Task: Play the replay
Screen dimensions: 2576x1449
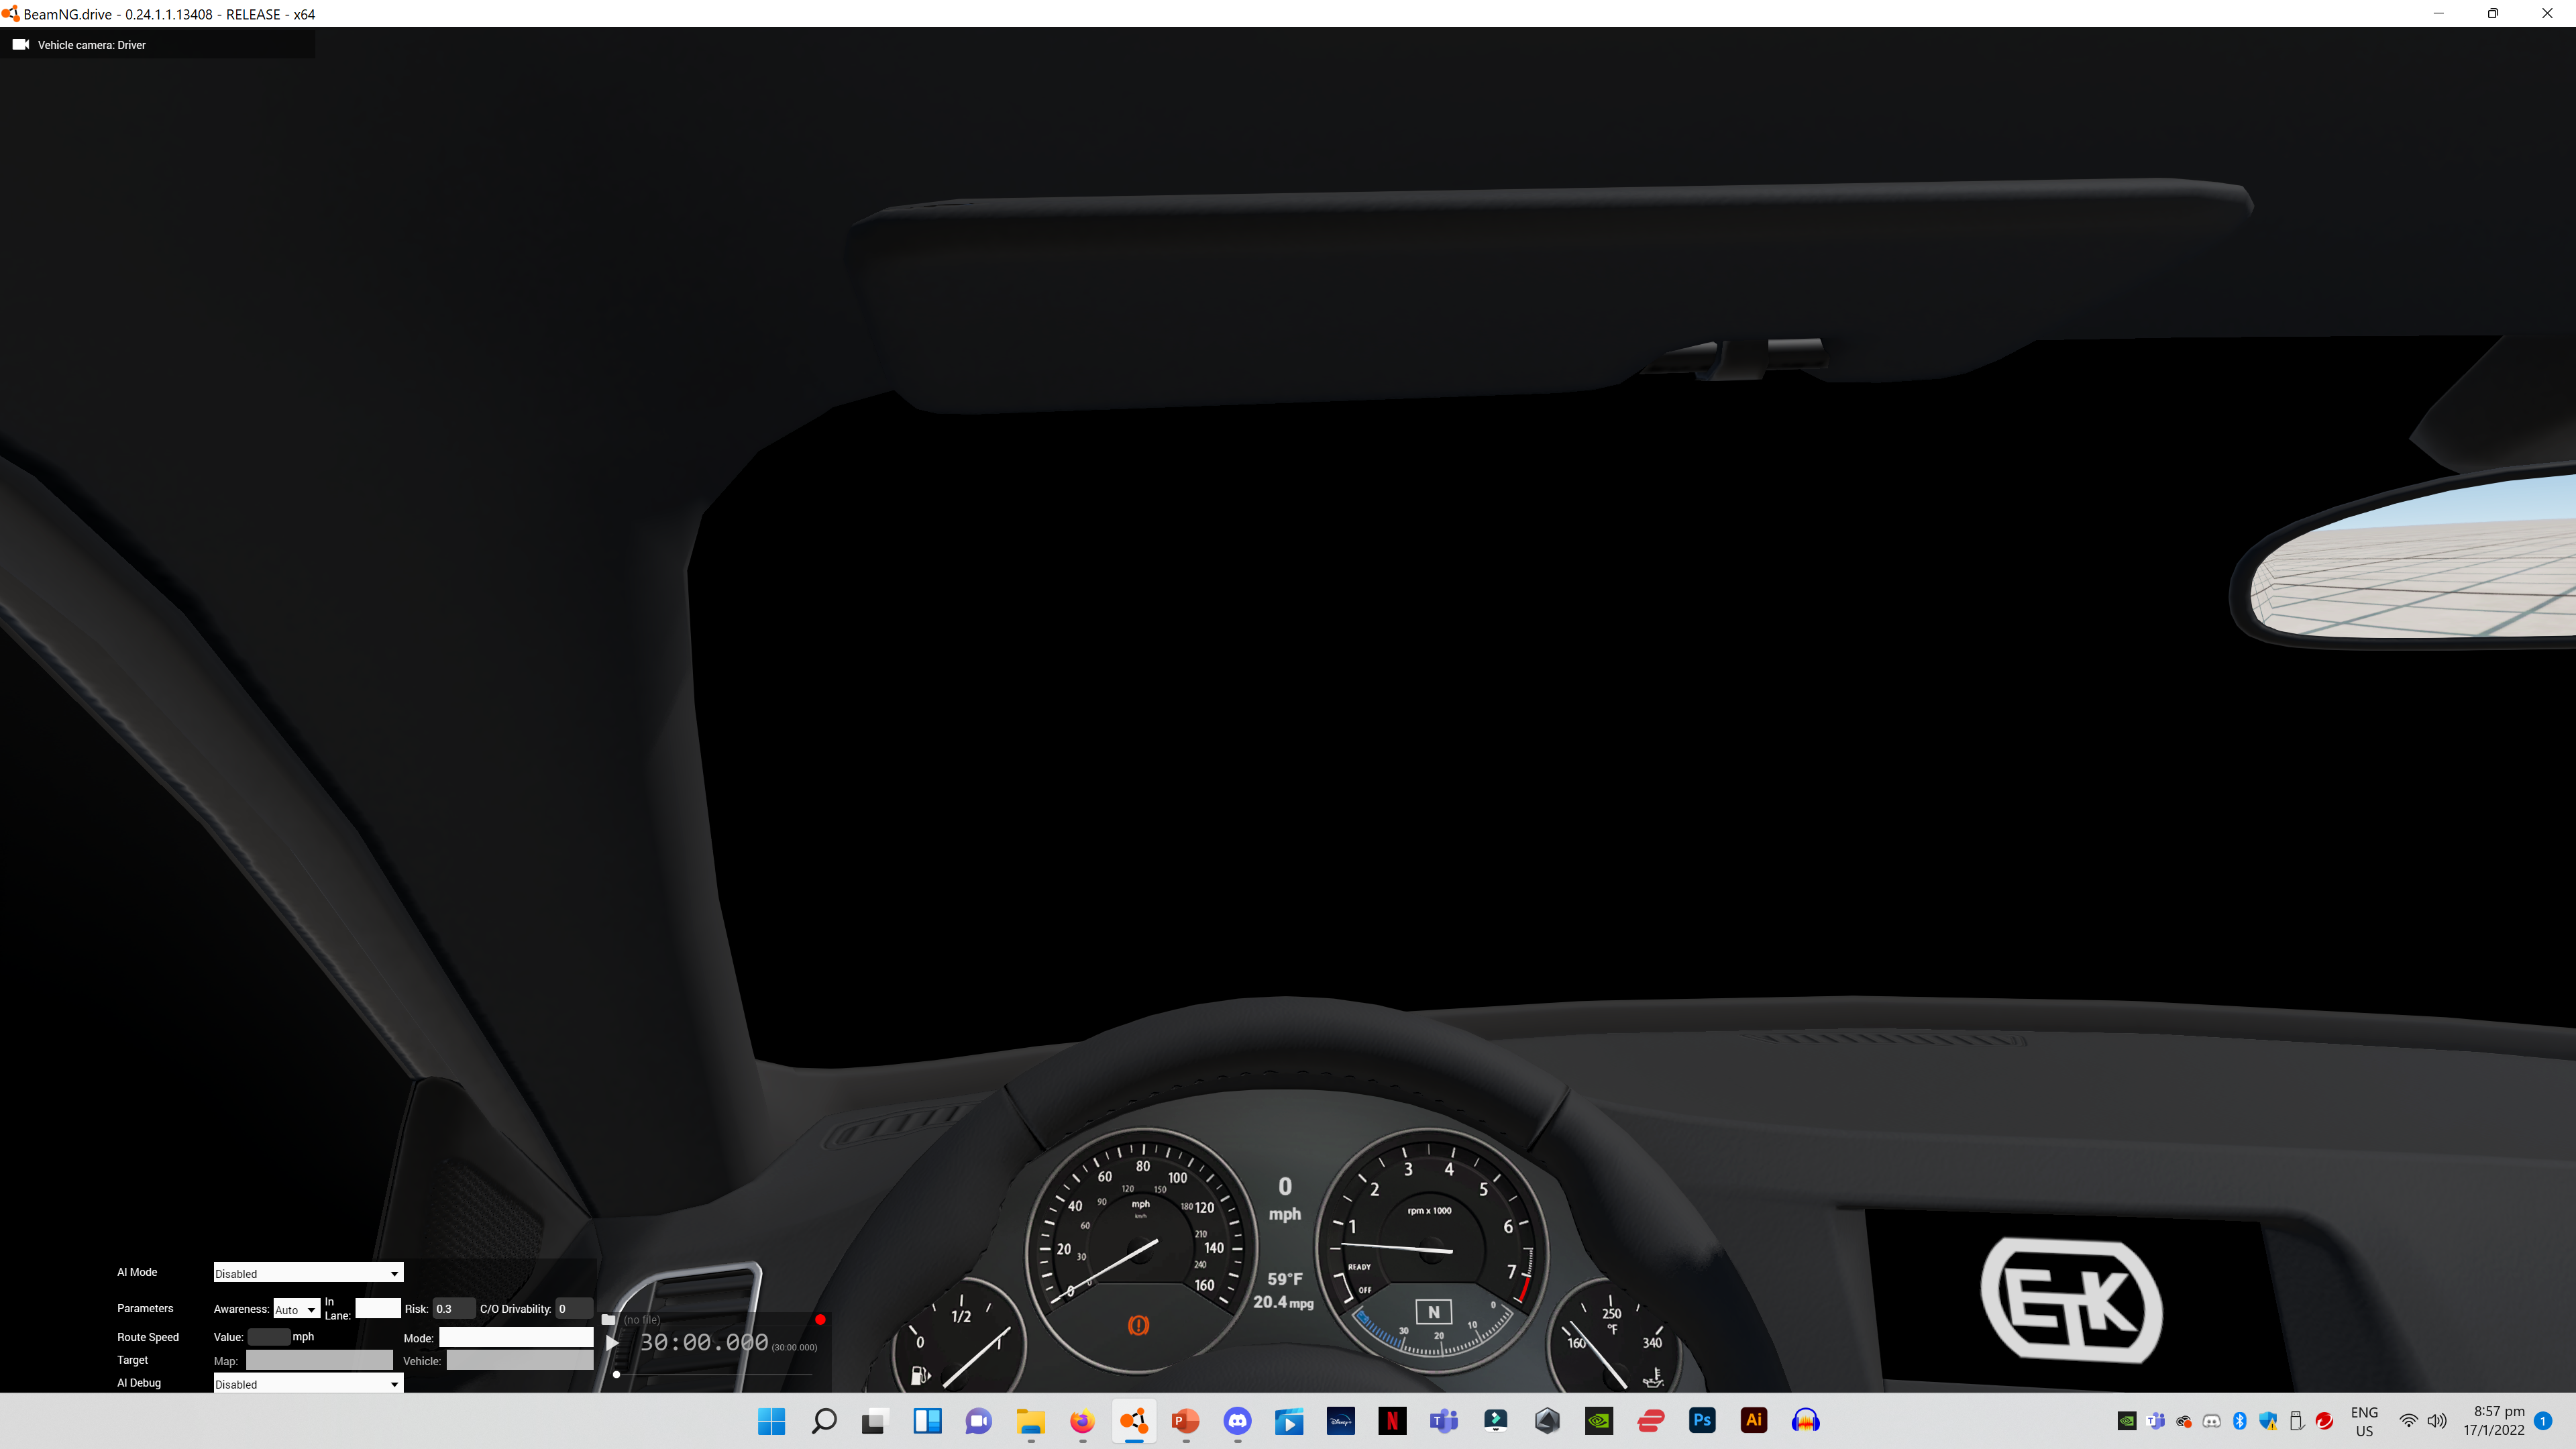Action: [612, 1343]
